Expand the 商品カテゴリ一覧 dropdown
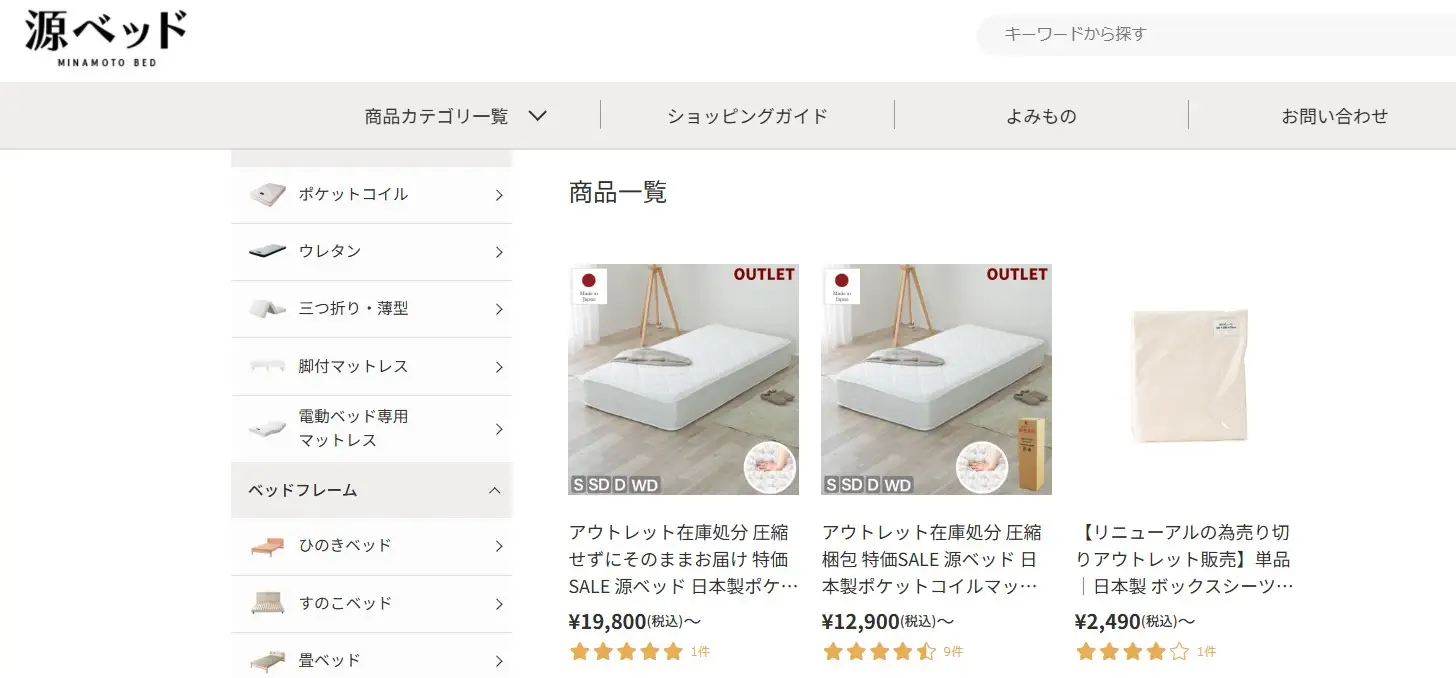Image resolution: width=1456 pixels, height=678 pixels. point(456,116)
